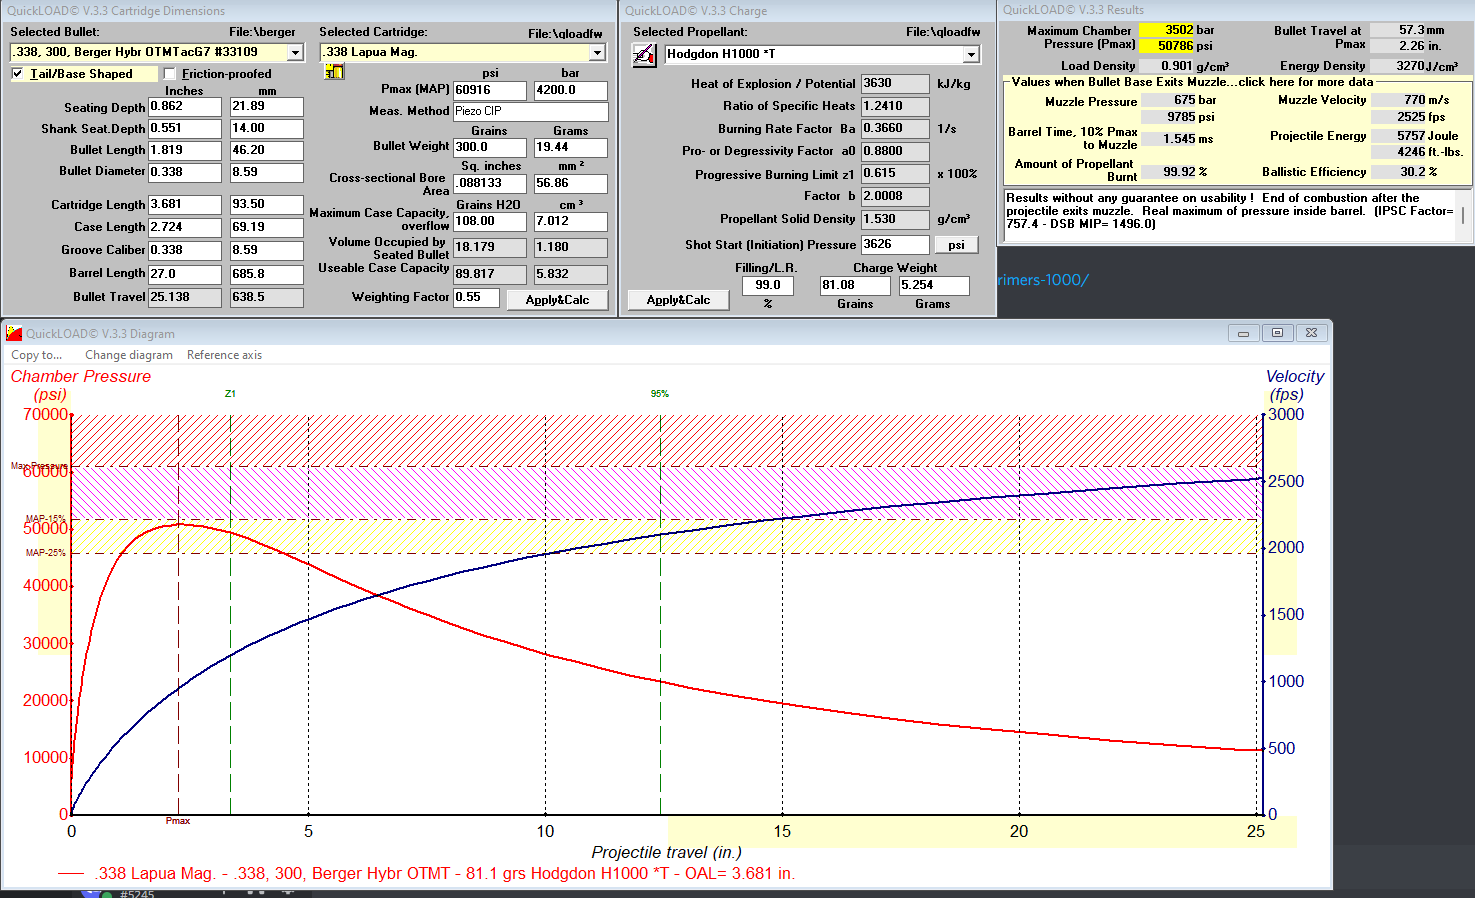1475x898 pixels.
Task: Click Apply&Calc in Cartridge Dimensions window
Action: coord(557,300)
